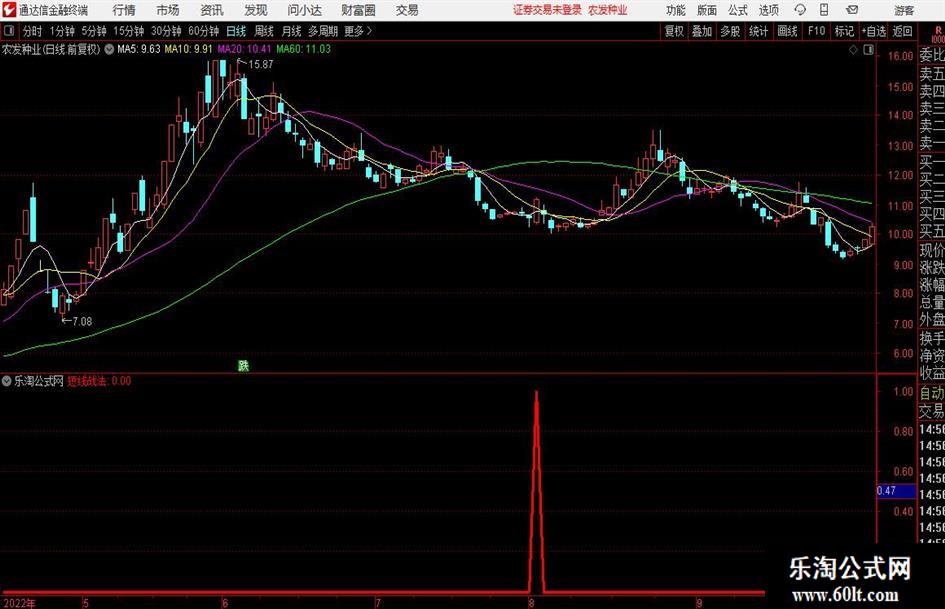
Task: Select the 周线 weekly tab
Action: tap(264, 31)
